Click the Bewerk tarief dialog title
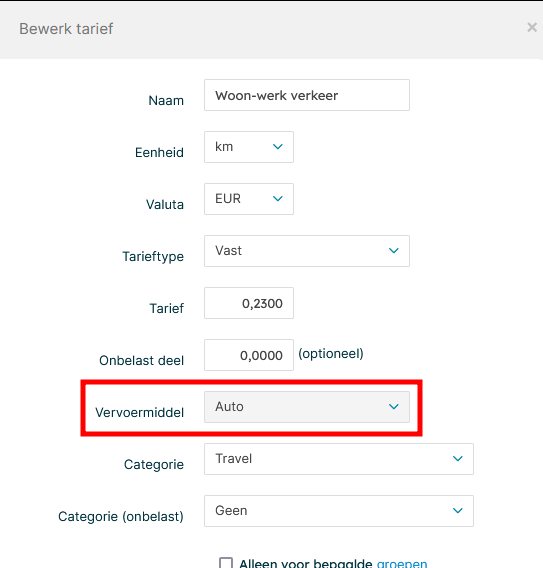This screenshot has height=568, width=543. click(x=66, y=29)
